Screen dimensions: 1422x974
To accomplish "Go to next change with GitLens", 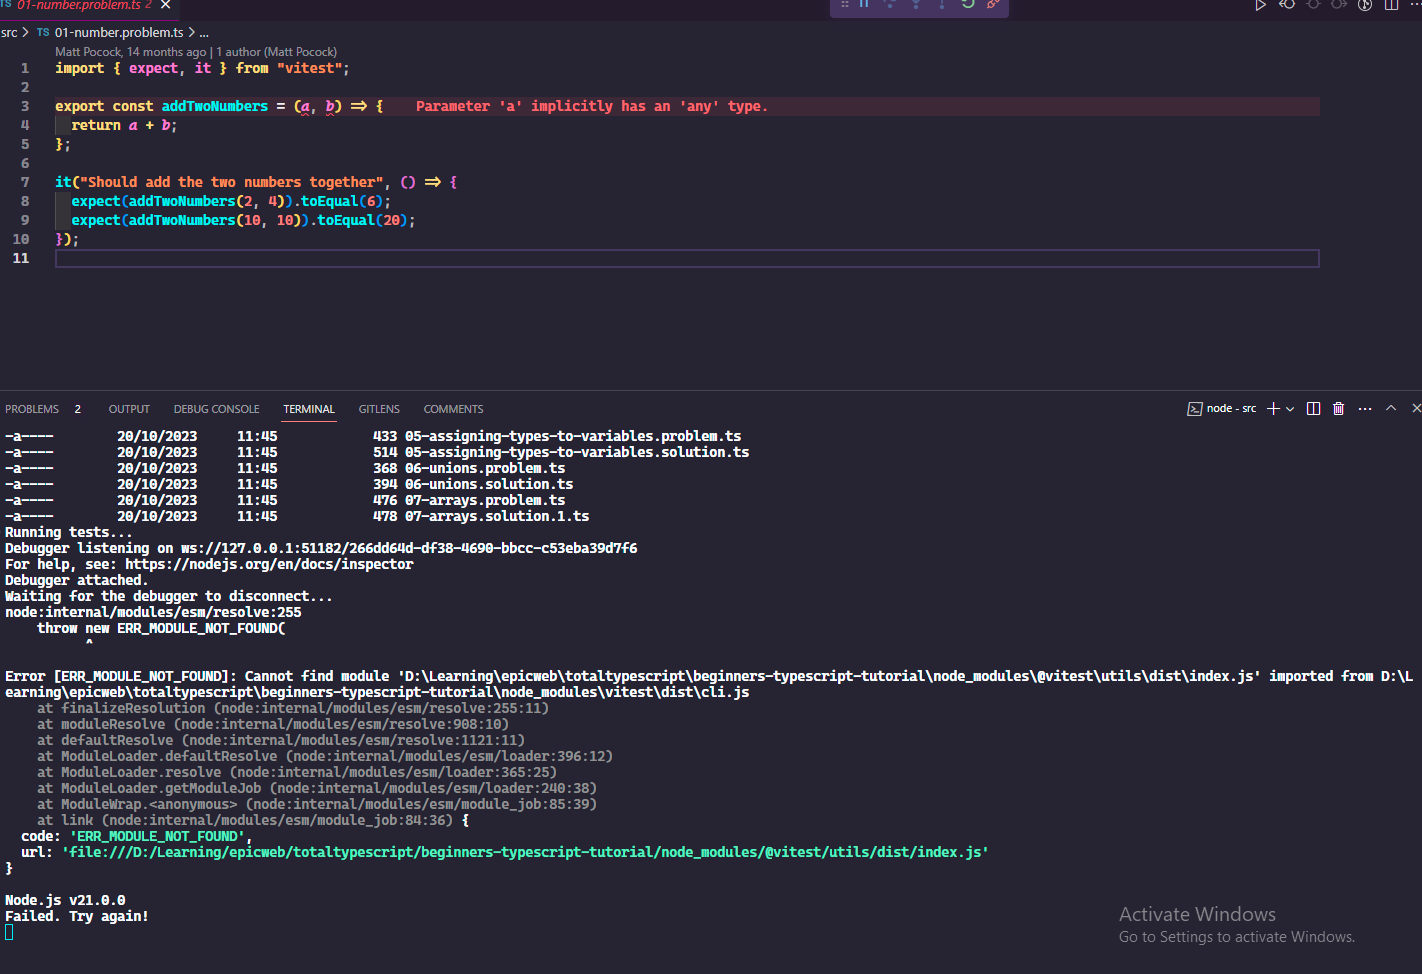I will pos(1339,5).
